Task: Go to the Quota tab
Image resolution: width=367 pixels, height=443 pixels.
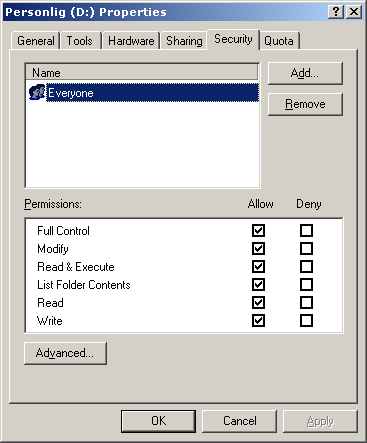Action: [x=279, y=41]
